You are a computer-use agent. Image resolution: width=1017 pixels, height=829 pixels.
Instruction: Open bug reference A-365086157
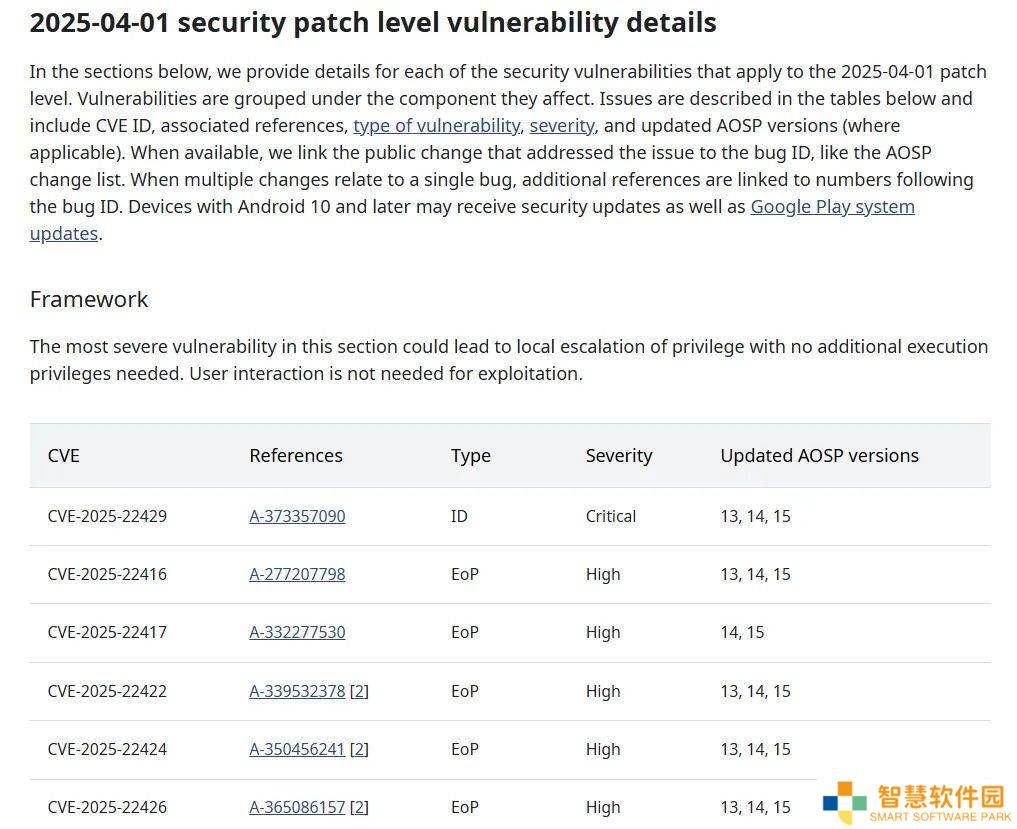(x=297, y=808)
